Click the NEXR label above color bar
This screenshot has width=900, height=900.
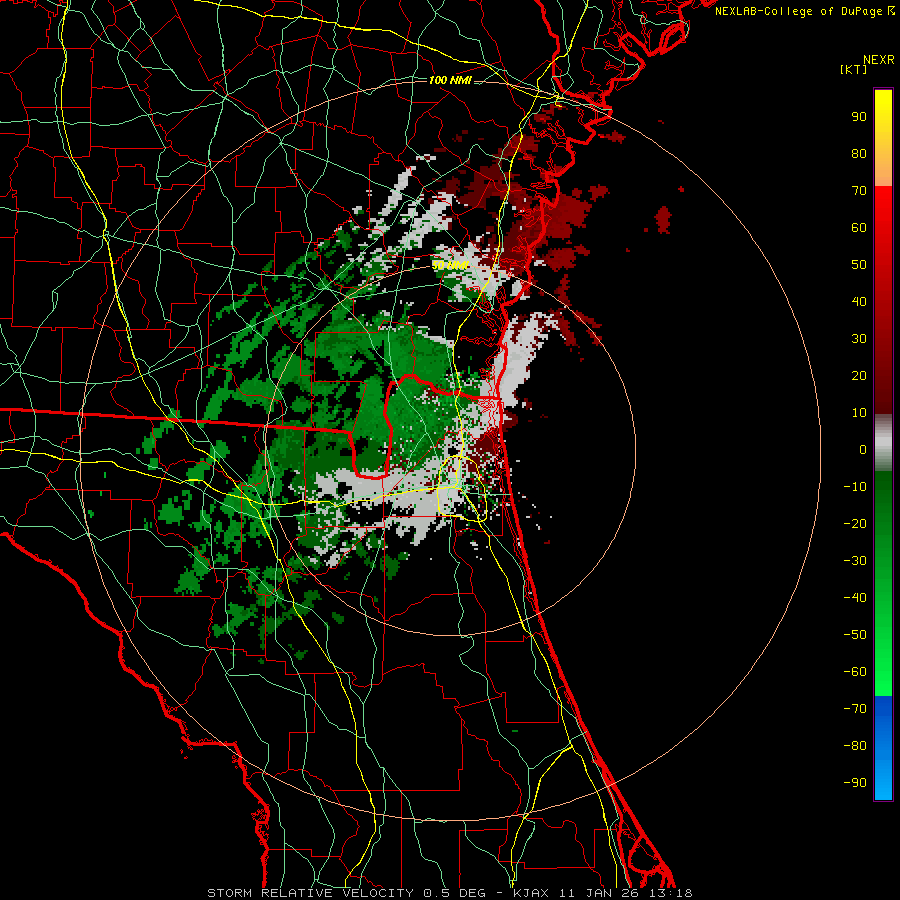[x=879, y=60]
